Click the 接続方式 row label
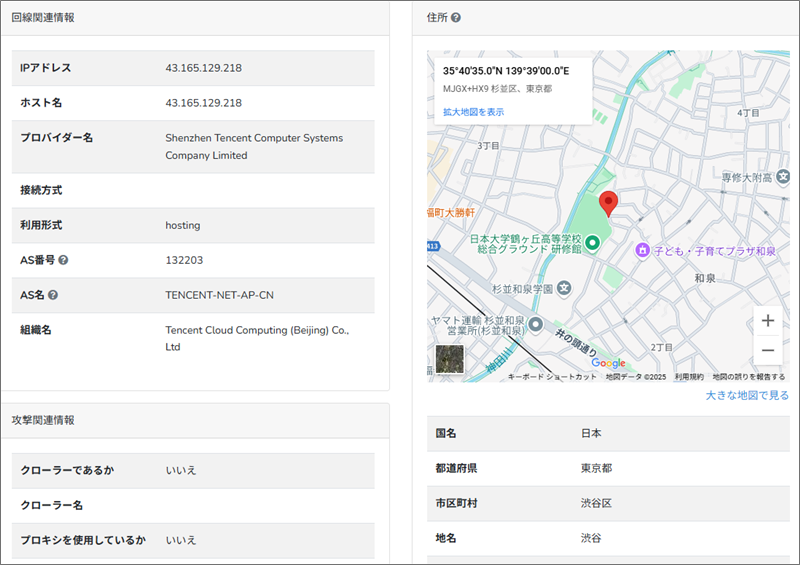 tap(41, 190)
